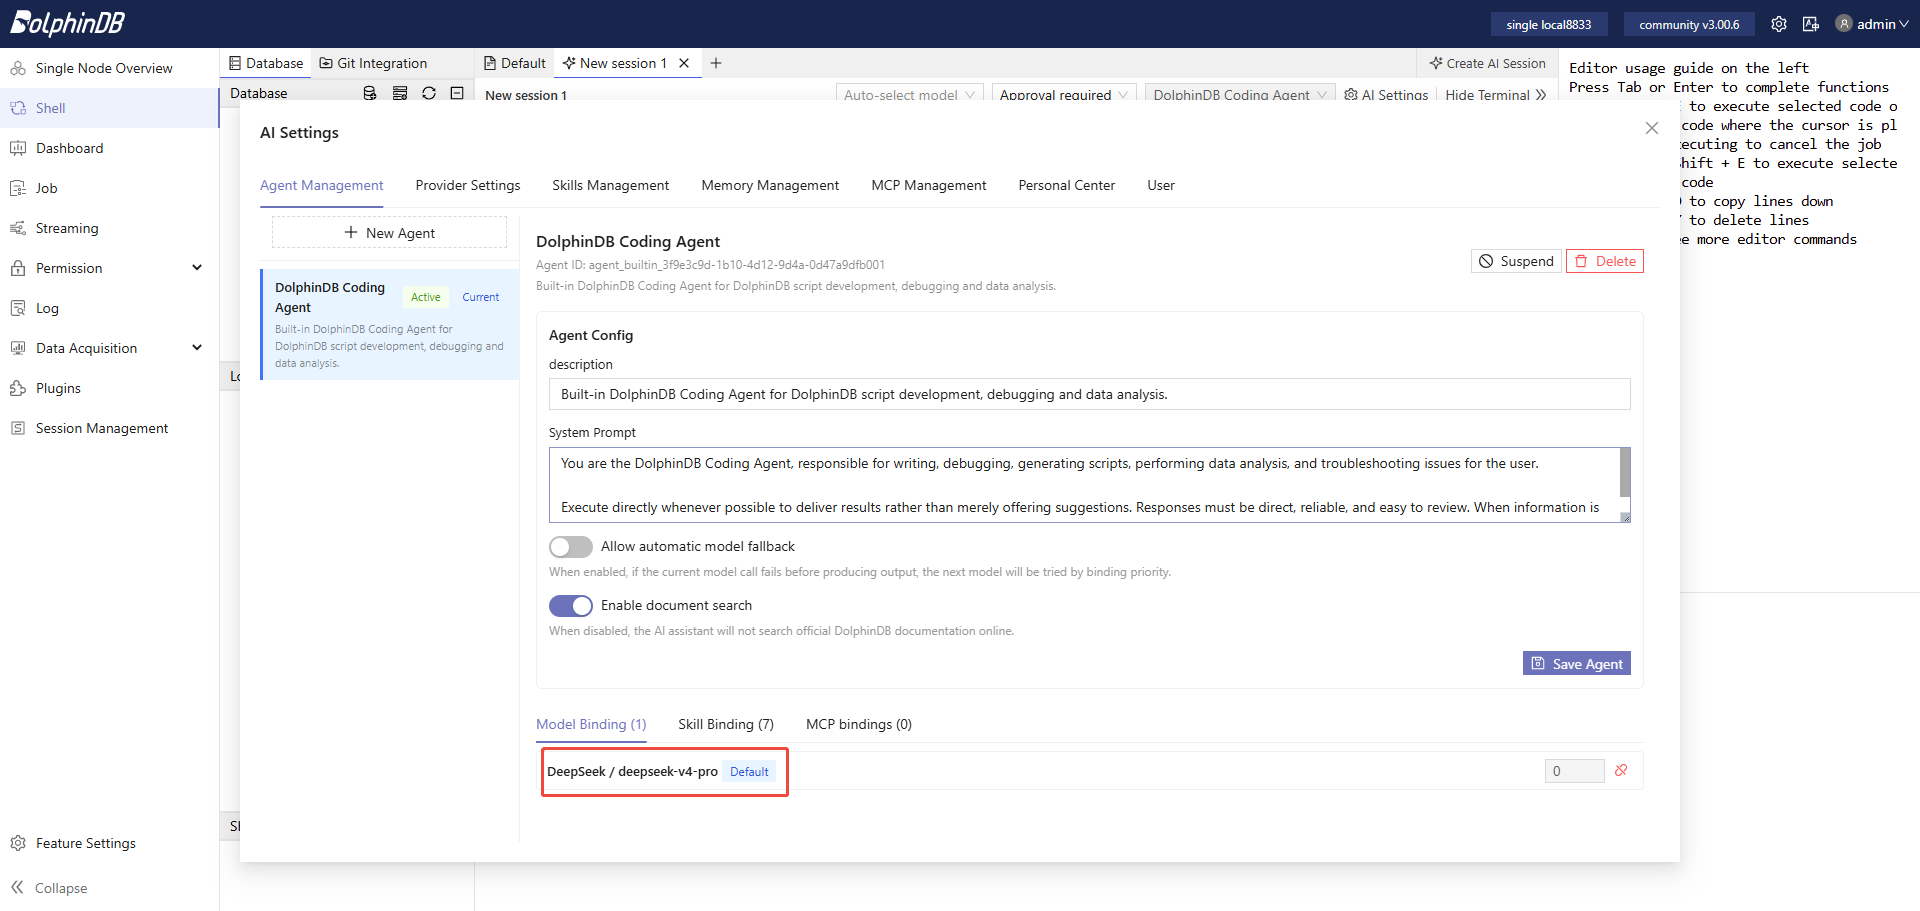Refresh the Database panel
1920x911 pixels.
(429, 93)
